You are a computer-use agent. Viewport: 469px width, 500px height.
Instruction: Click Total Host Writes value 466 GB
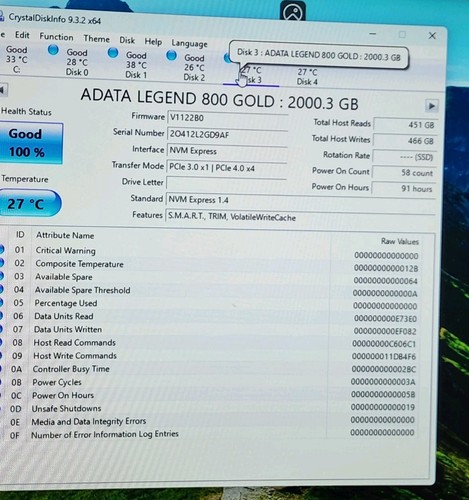coord(405,141)
